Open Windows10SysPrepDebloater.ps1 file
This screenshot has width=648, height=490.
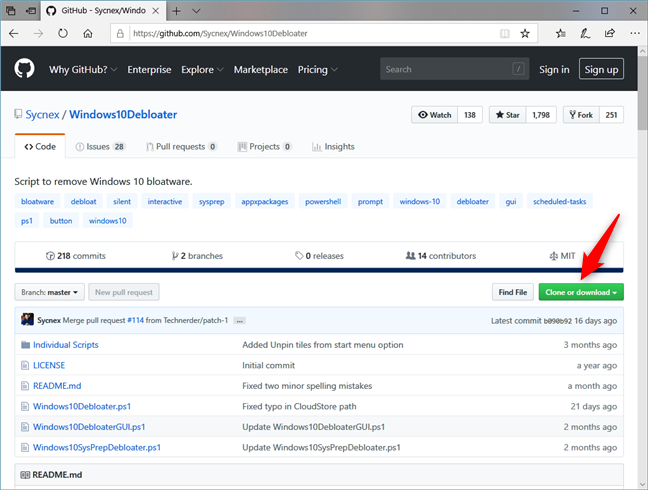click(97, 447)
